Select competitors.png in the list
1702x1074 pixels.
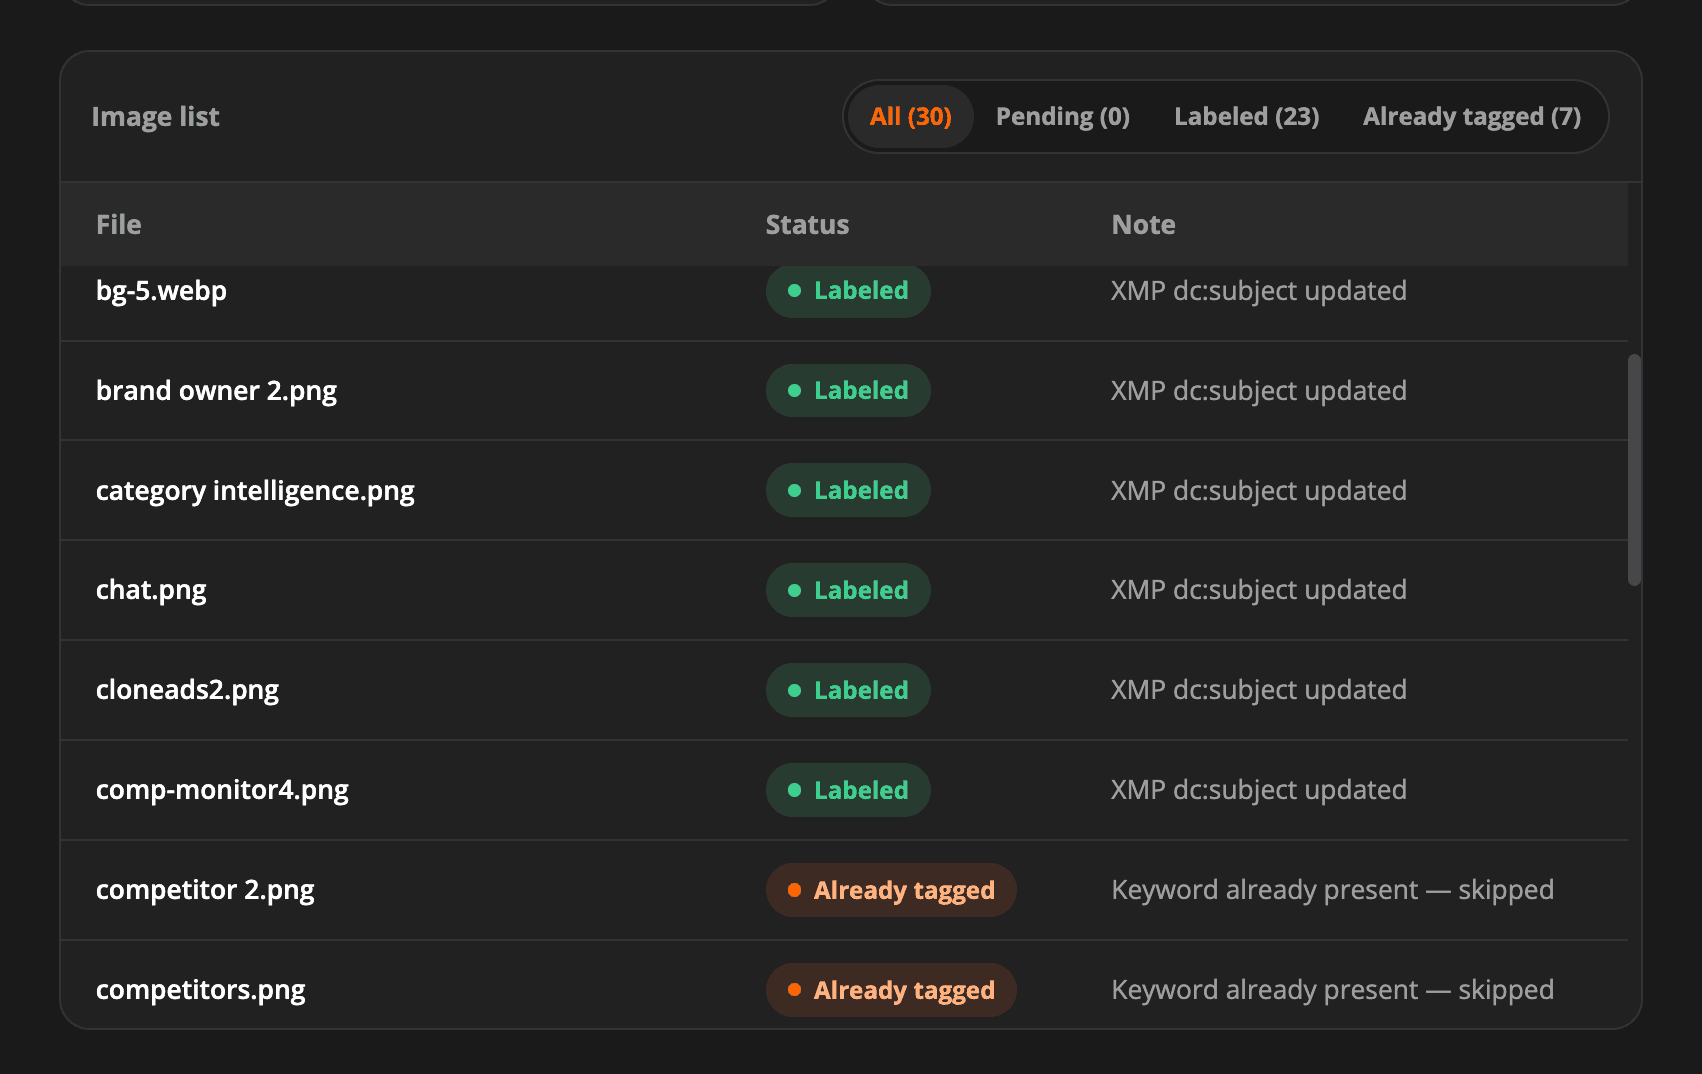click(x=844, y=985)
